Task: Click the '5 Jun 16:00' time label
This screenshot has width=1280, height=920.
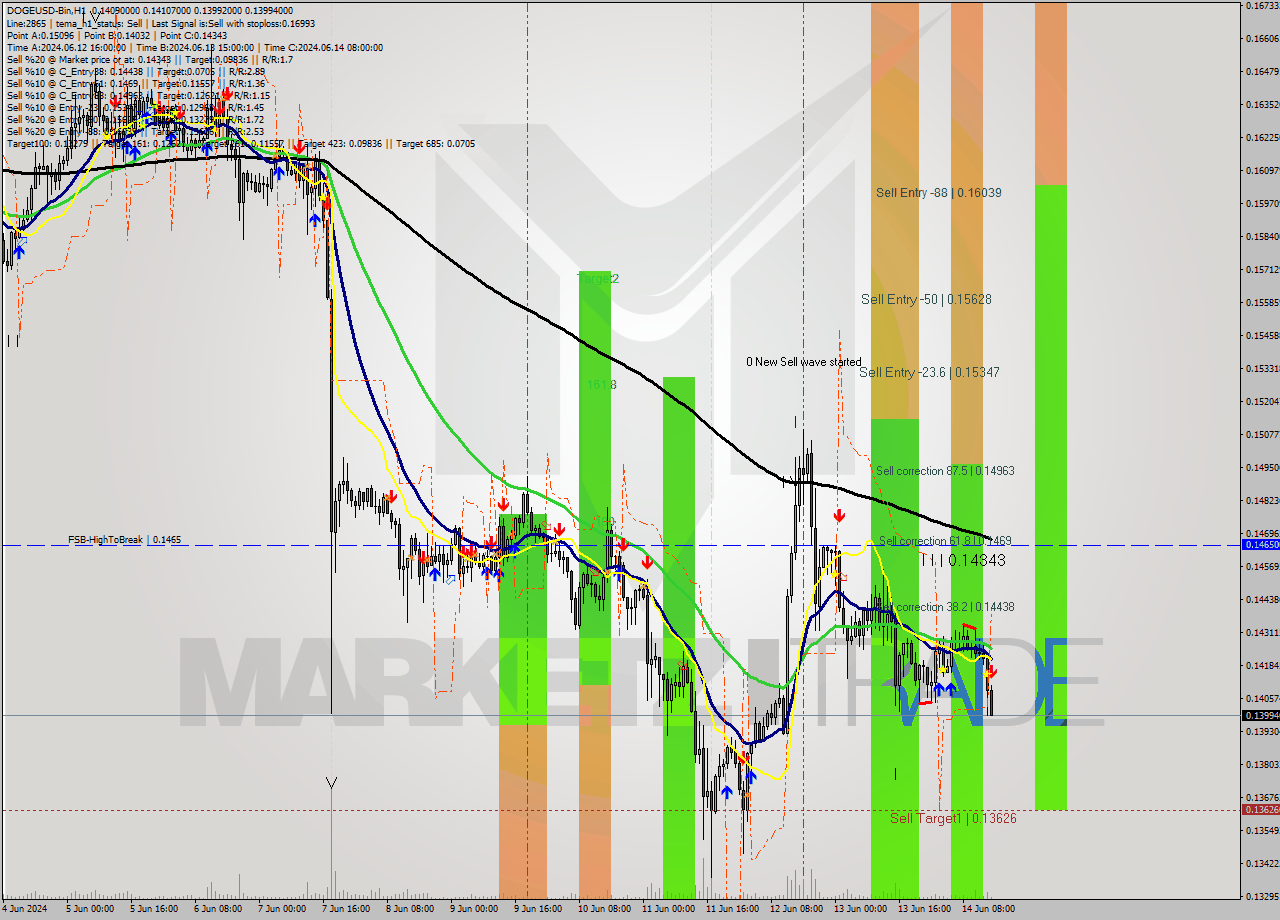Action: click(x=153, y=909)
